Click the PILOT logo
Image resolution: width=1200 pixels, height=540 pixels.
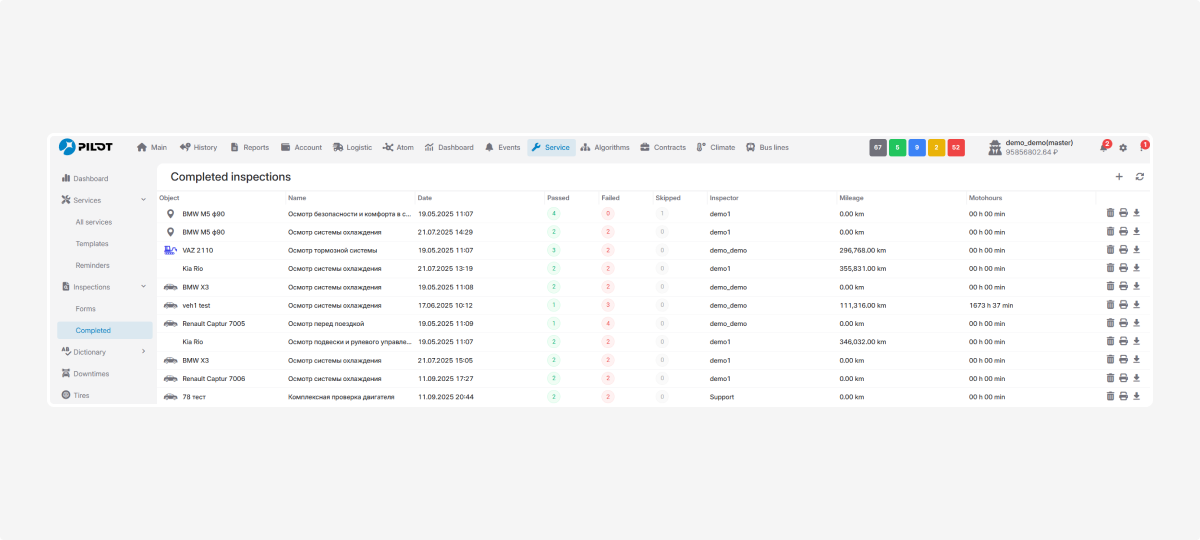pos(86,147)
